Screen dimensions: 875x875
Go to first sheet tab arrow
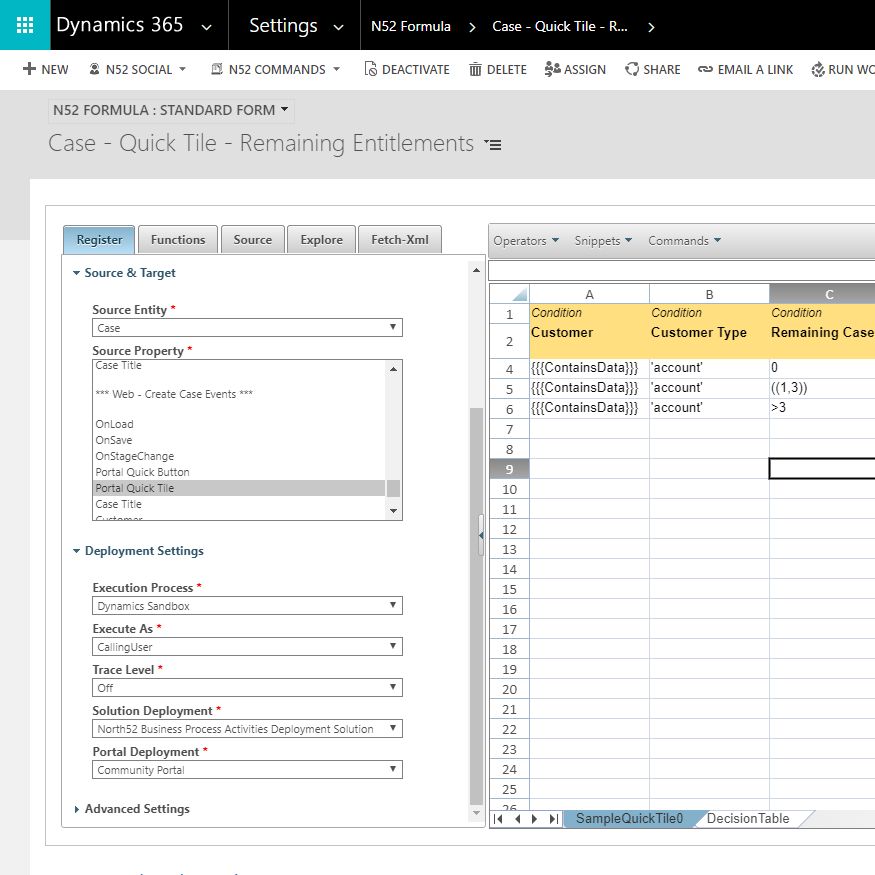[498, 819]
